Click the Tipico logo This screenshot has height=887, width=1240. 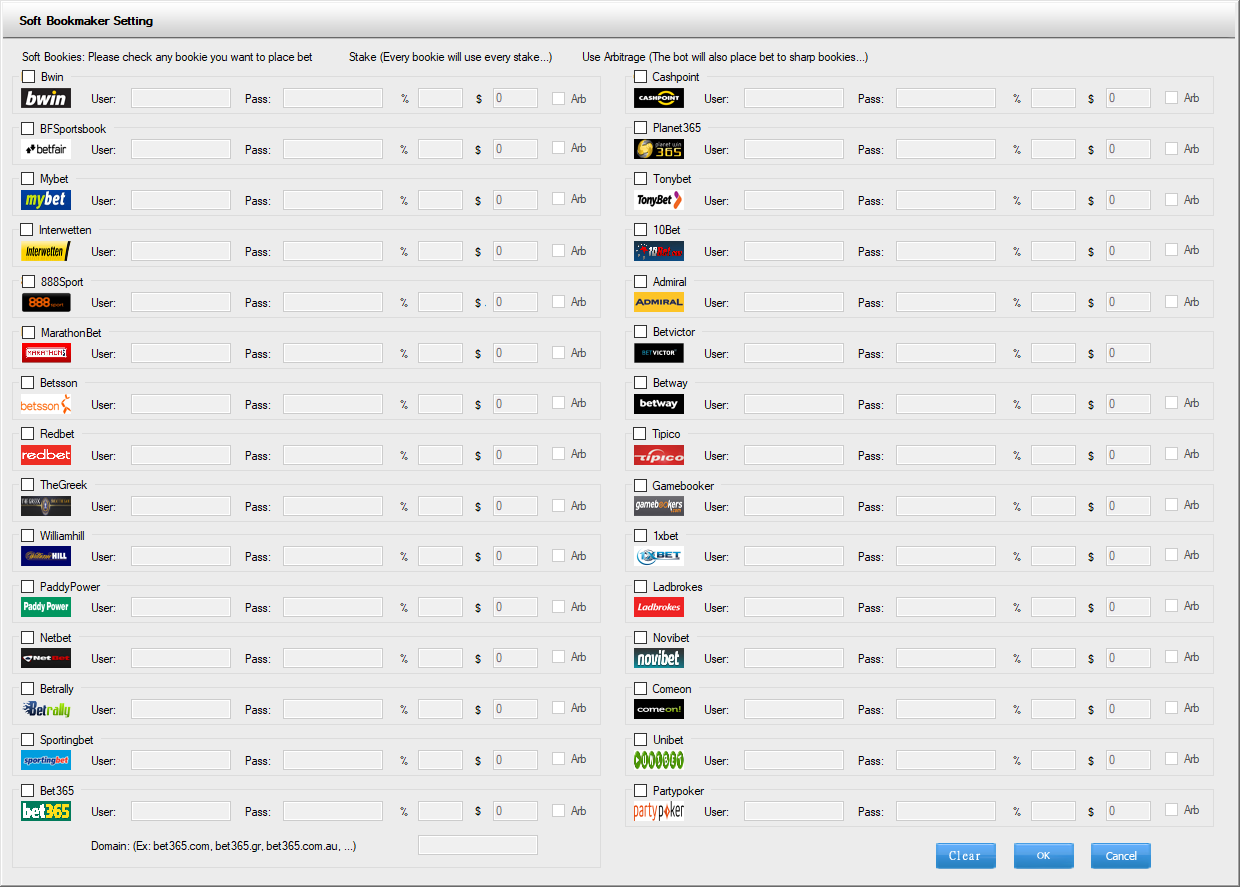pyautogui.click(x=659, y=455)
